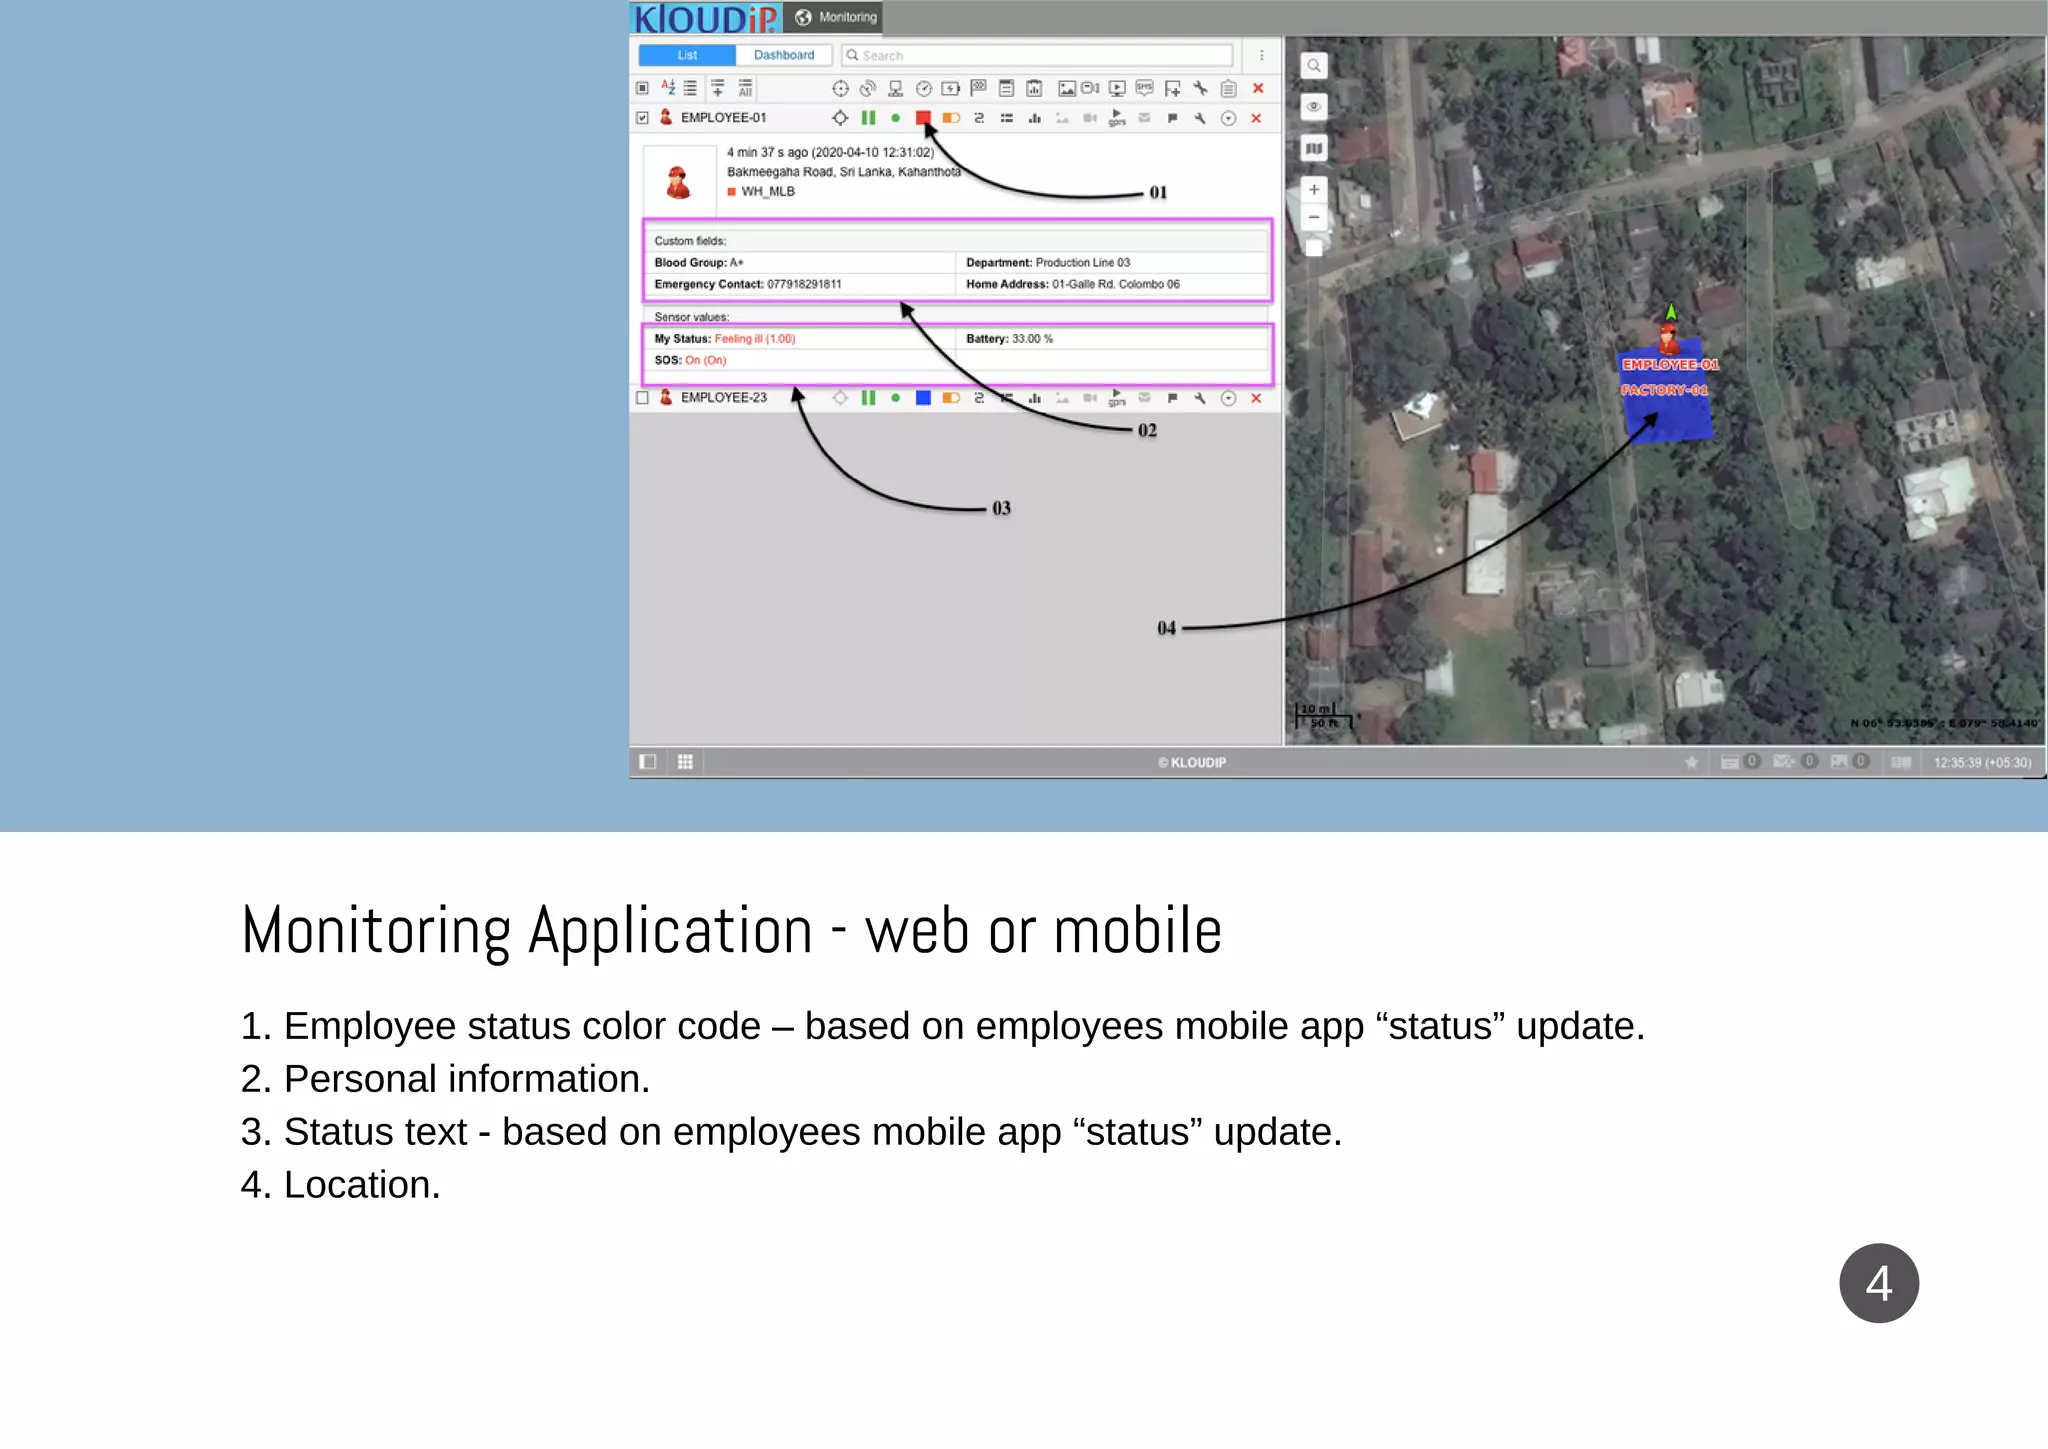The image size is (2048, 1449).
Task: Open the wrench settings for EMPLOYEE-01
Action: (x=1200, y=118)
